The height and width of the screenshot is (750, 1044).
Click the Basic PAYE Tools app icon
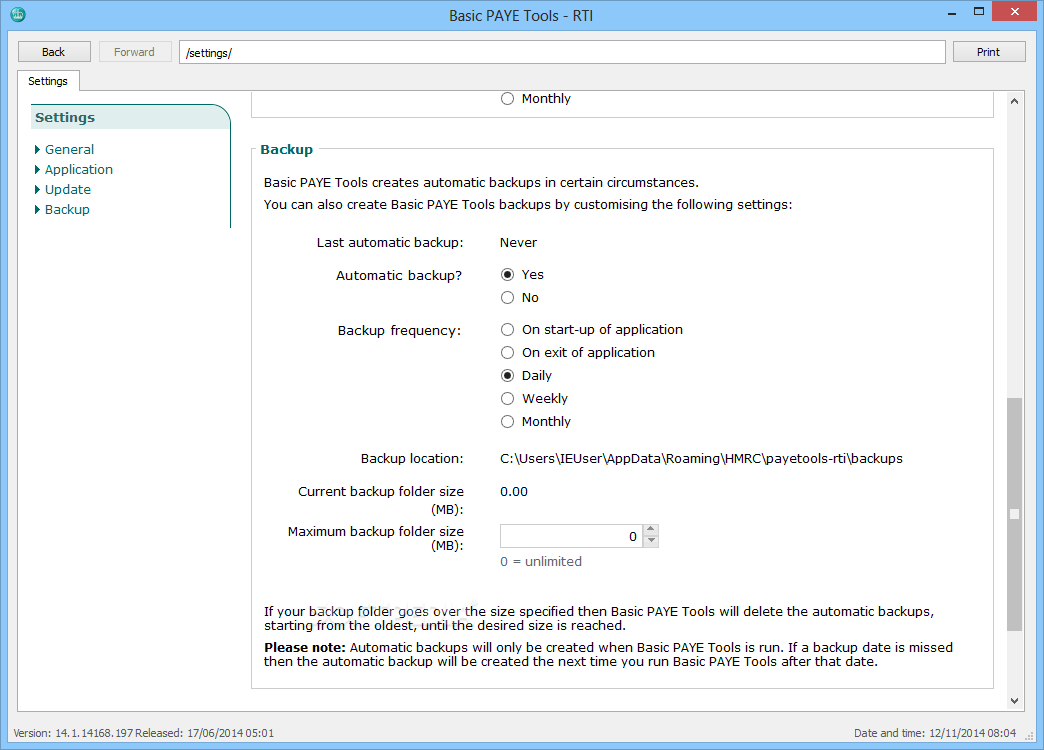[x=18, y=14]
